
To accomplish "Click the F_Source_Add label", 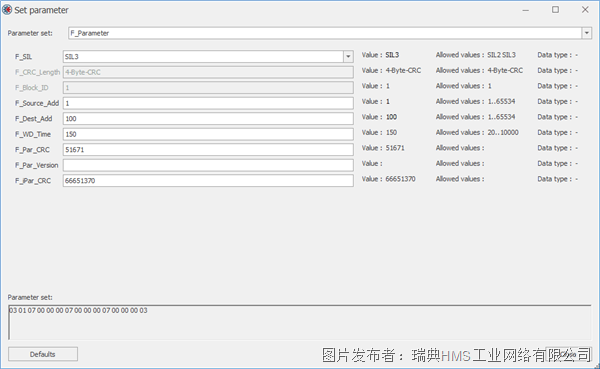I will 37,103.
